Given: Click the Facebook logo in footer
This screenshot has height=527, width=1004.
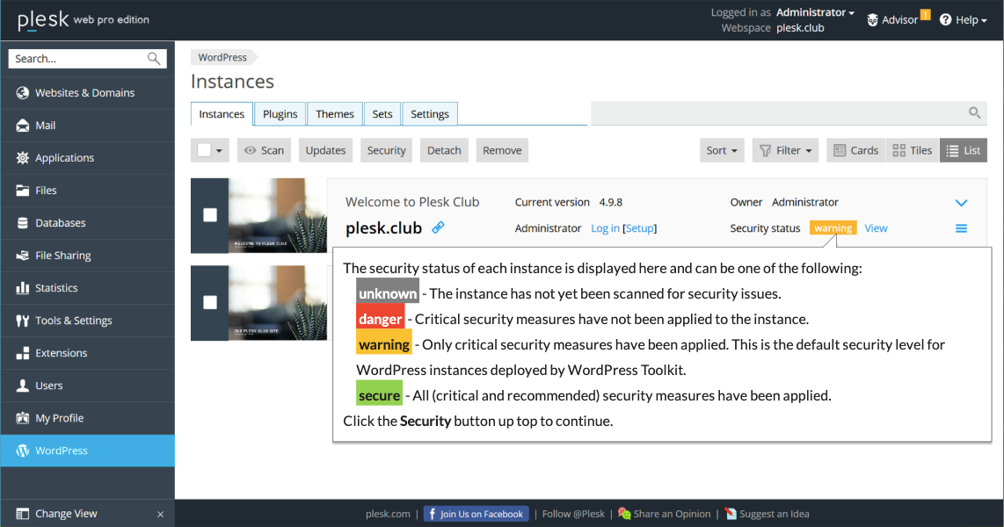Looking at the screenshot, I should 432,514.
